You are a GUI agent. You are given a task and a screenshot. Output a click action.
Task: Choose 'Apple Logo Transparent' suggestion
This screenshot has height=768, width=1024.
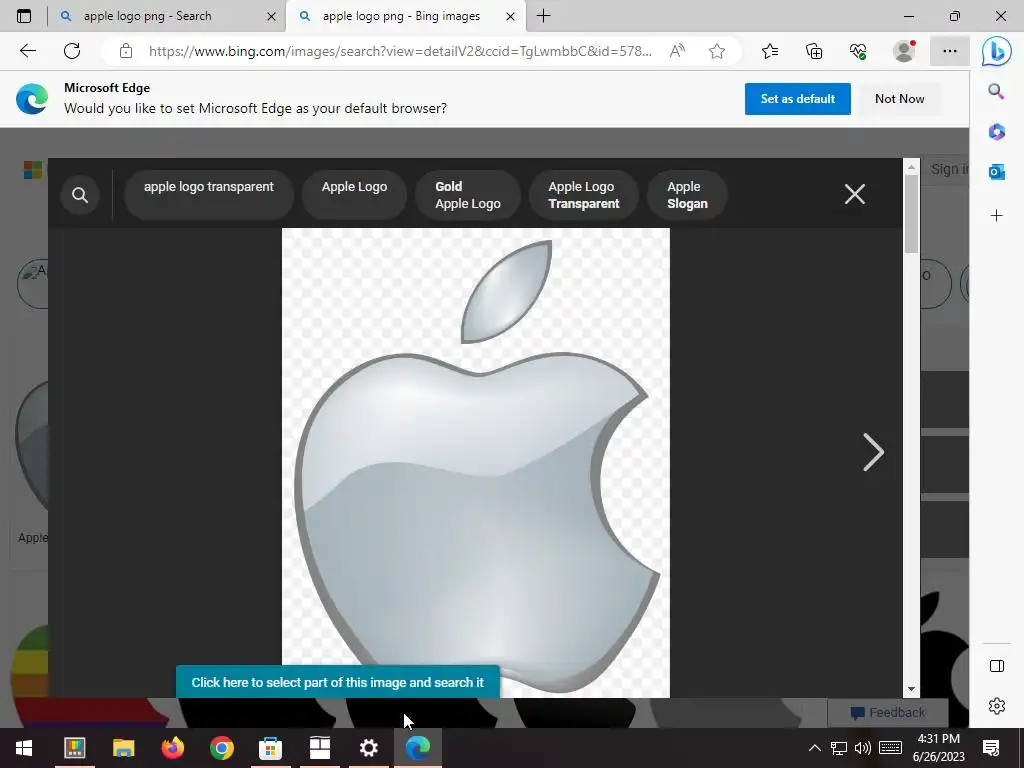tap(584, 195)
